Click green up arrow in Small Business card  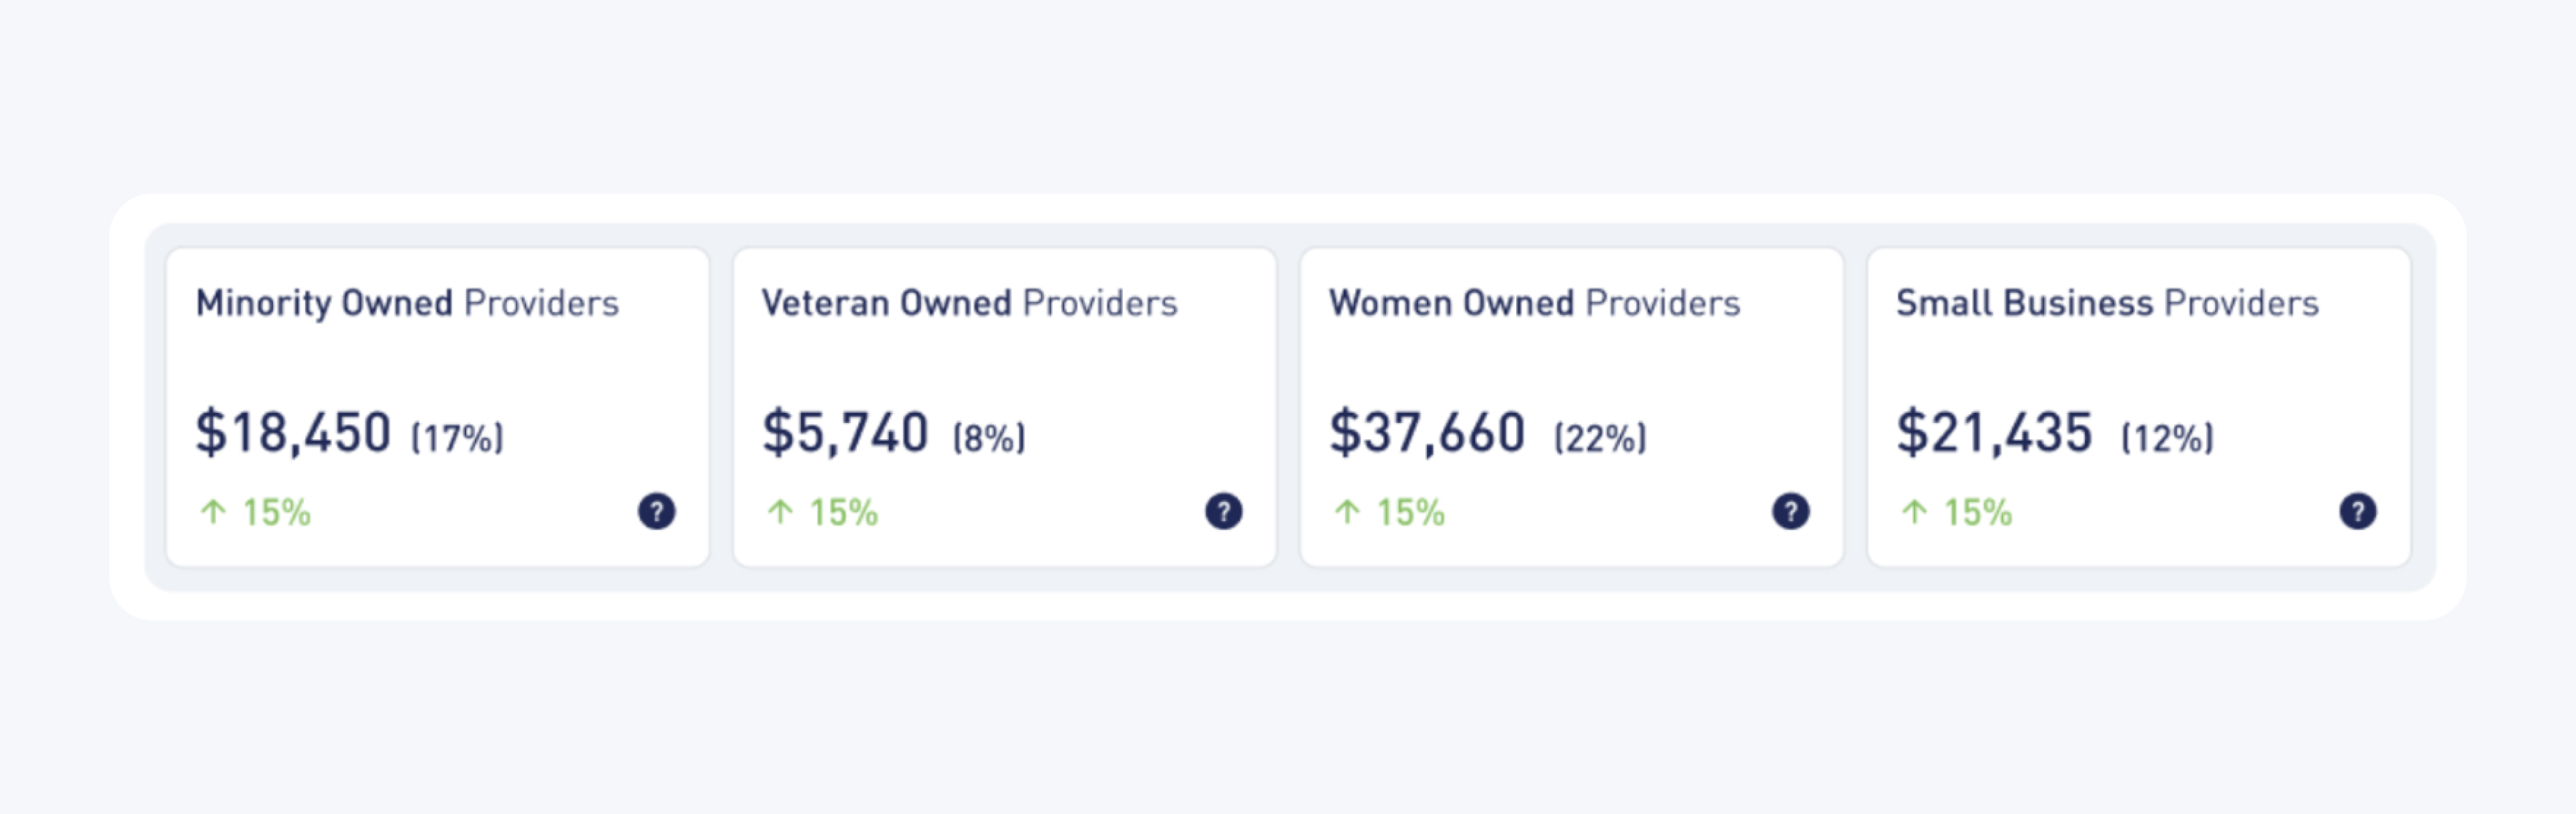(x=1914, y=512)
